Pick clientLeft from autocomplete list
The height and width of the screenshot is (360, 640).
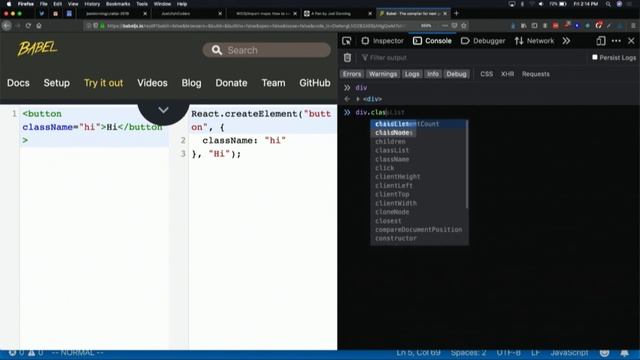coord(418,186)
